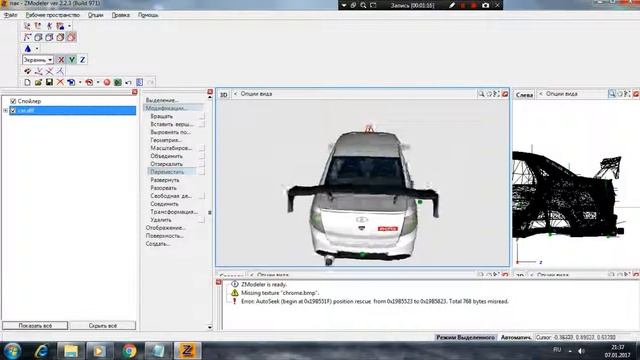Click the Режим Выделенного status bar button

pos(465,338)
